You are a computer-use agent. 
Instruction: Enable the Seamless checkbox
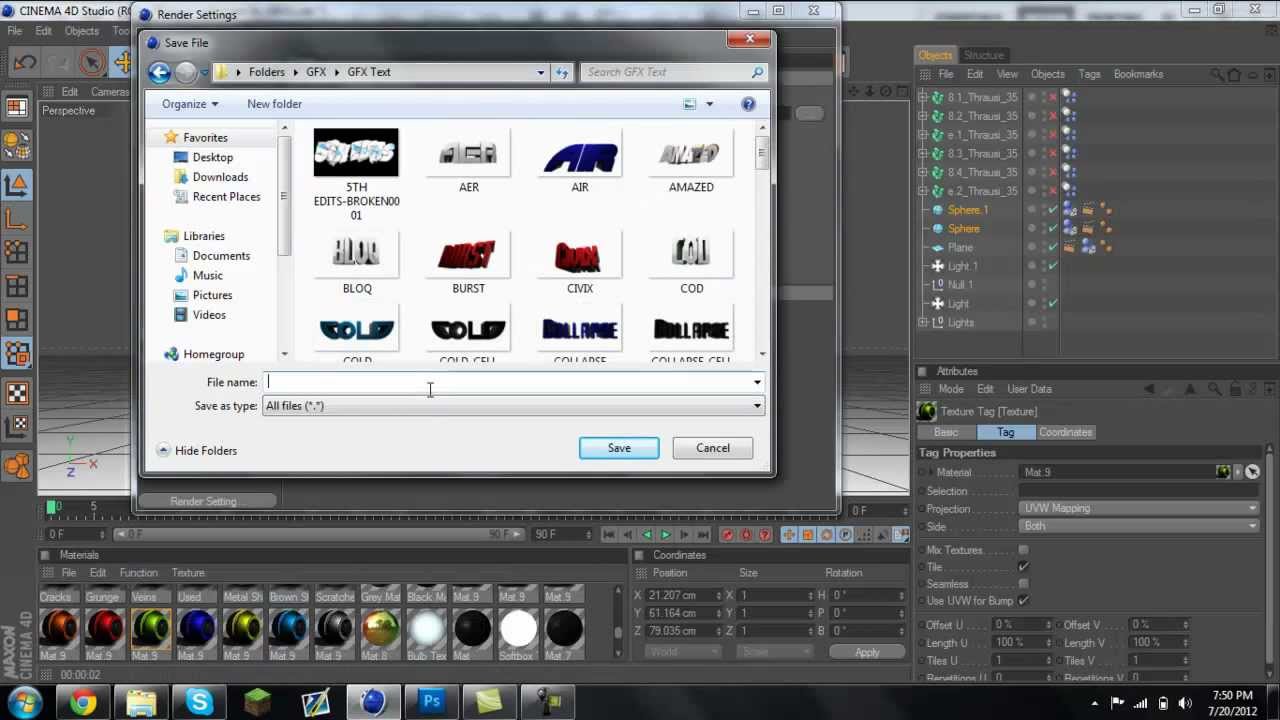(x=1023, y=584)
